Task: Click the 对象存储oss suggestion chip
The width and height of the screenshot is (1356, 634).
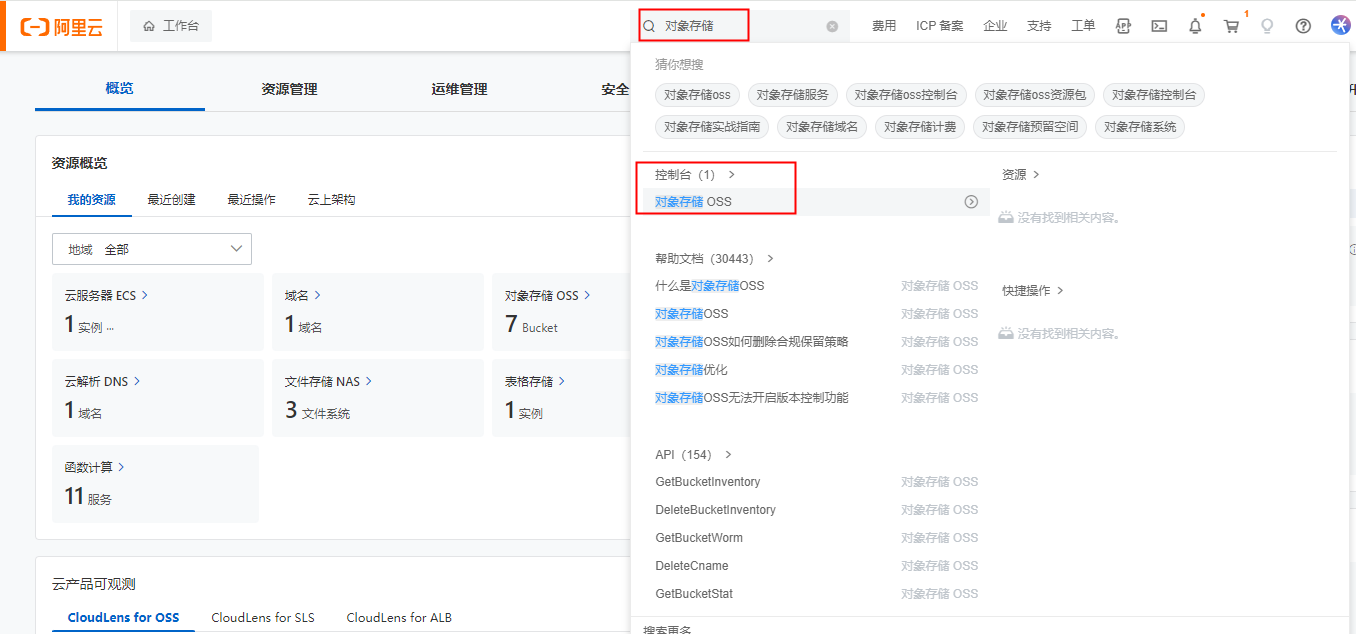Action: [697, 95]
